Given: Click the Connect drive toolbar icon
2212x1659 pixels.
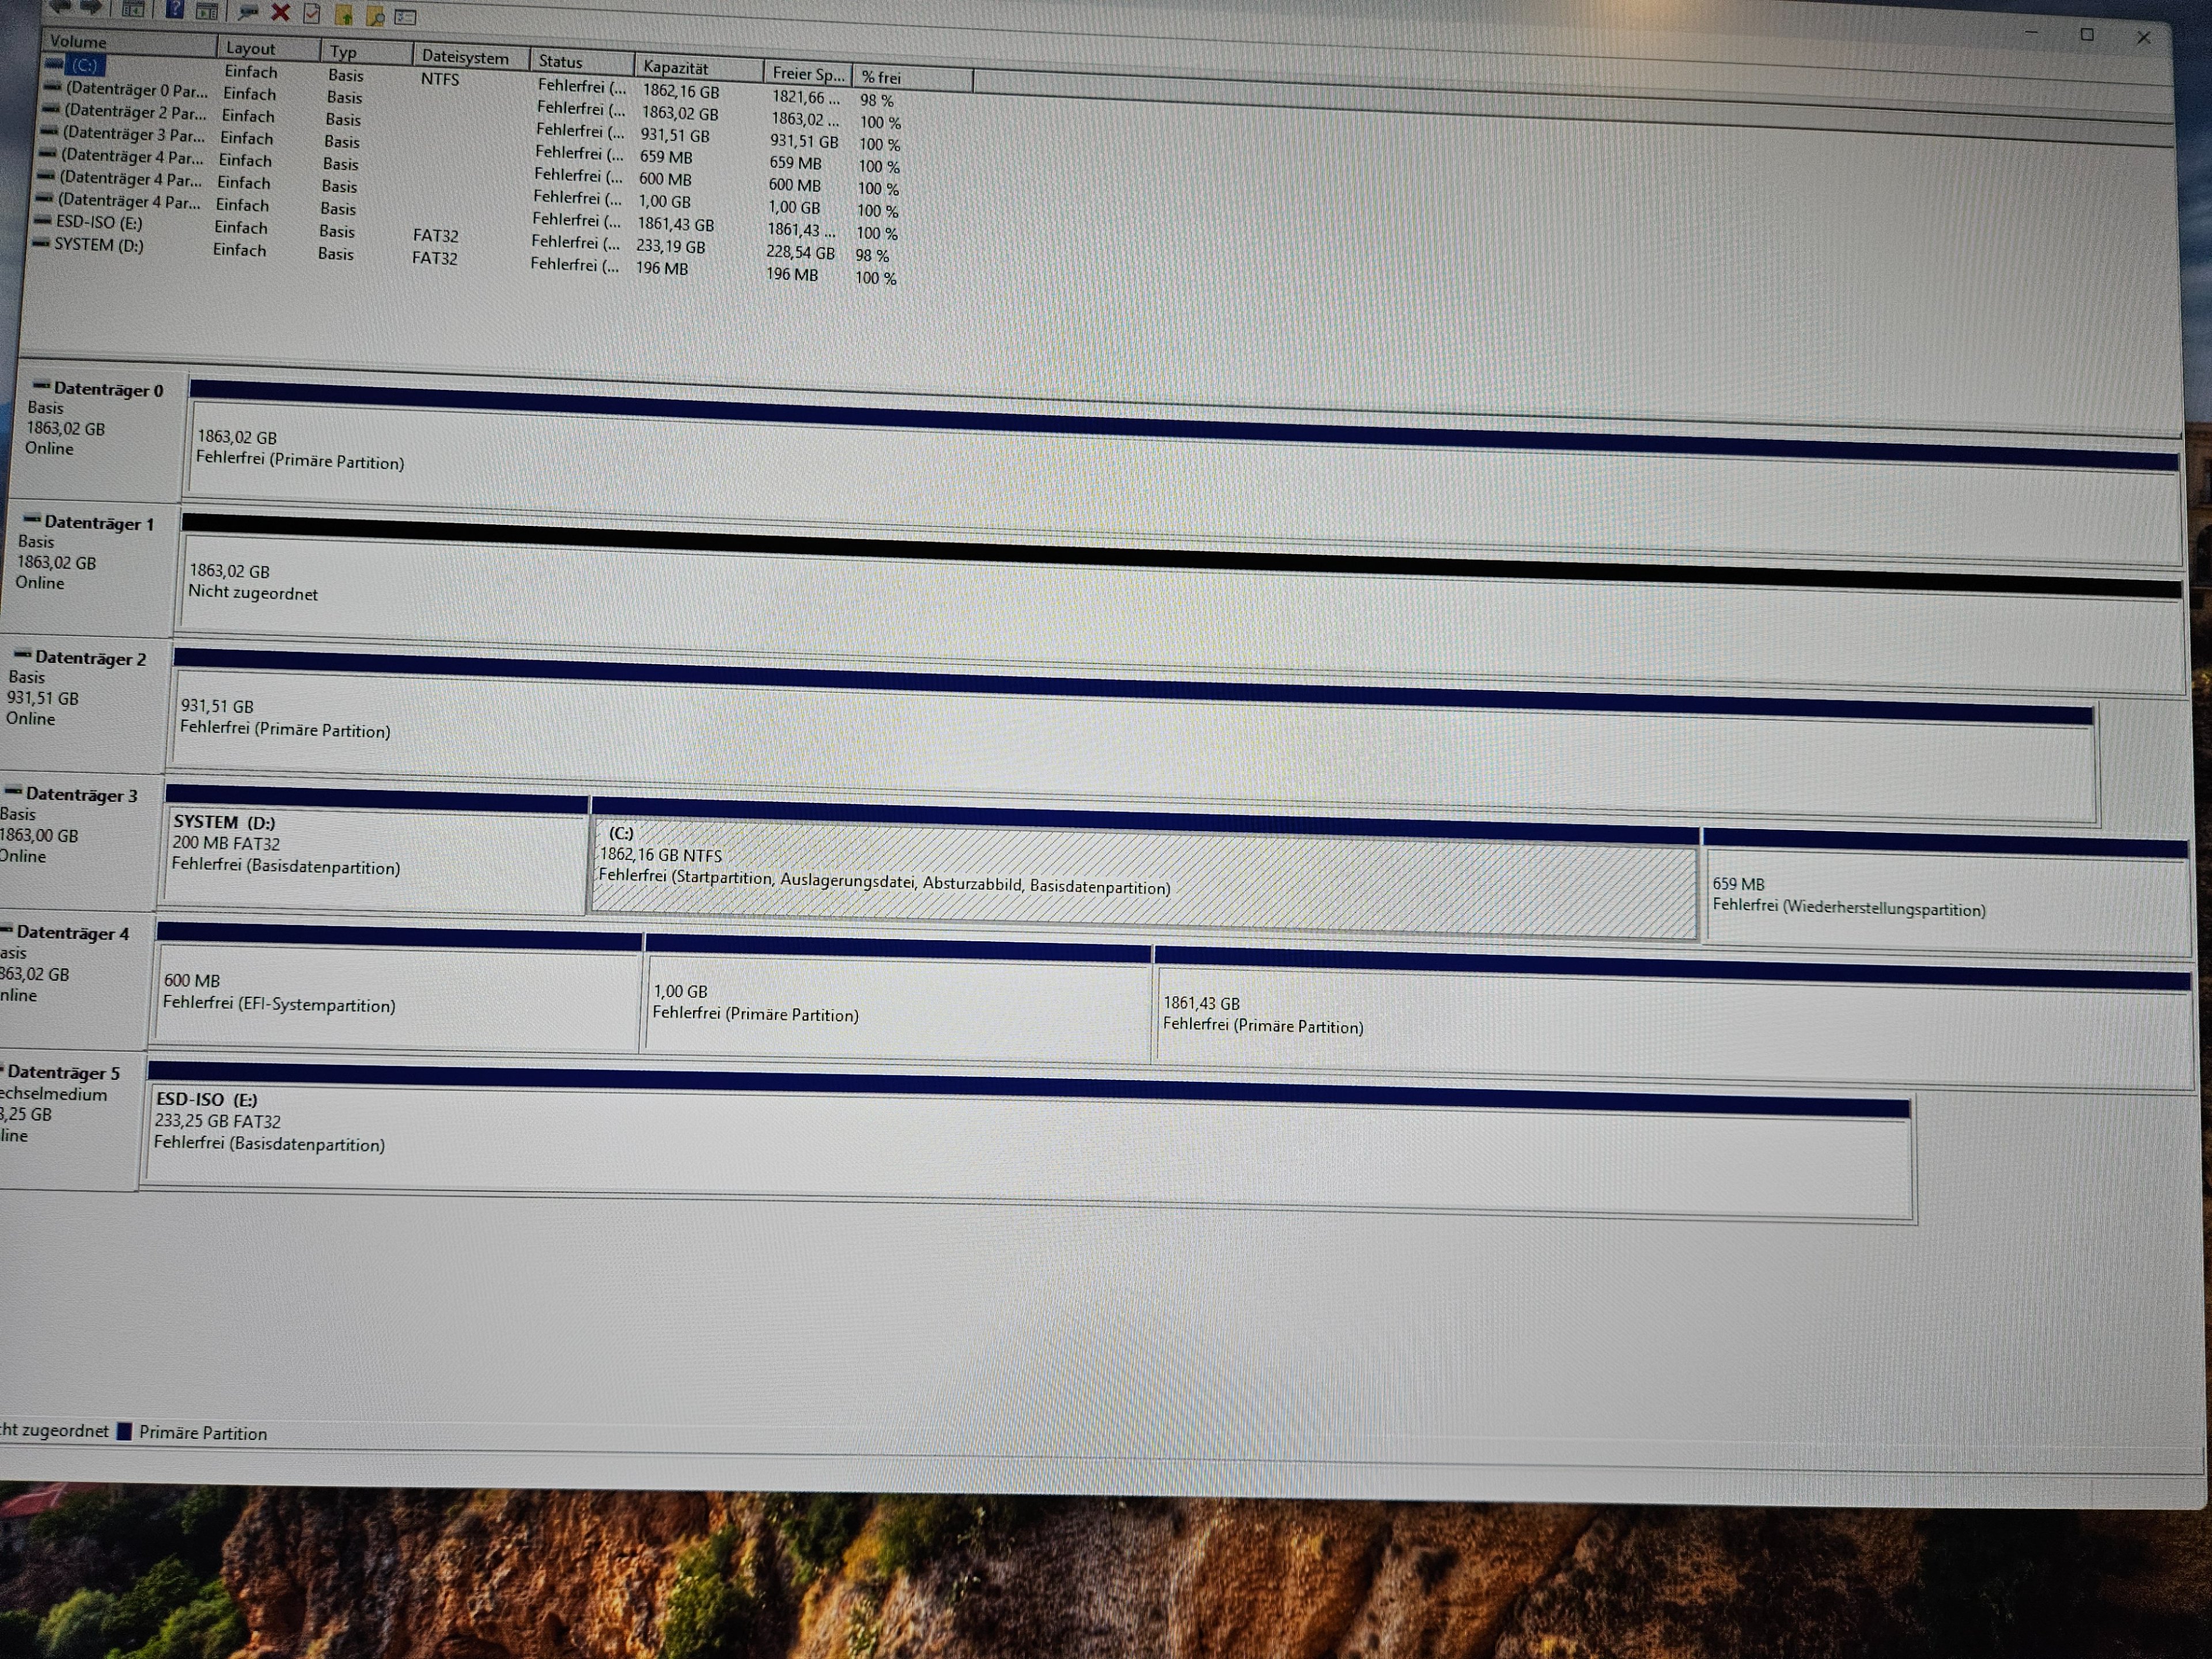Looking at the screenshot, I should (x=248, y=12).
